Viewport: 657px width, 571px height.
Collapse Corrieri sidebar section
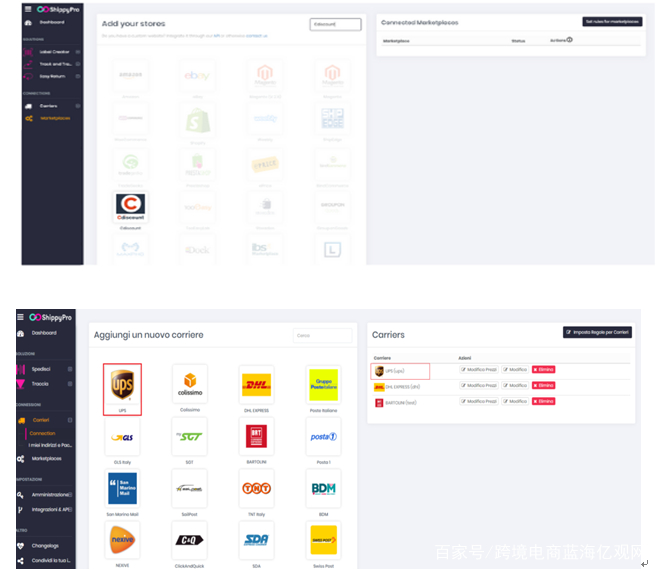(x=70, y=420)
